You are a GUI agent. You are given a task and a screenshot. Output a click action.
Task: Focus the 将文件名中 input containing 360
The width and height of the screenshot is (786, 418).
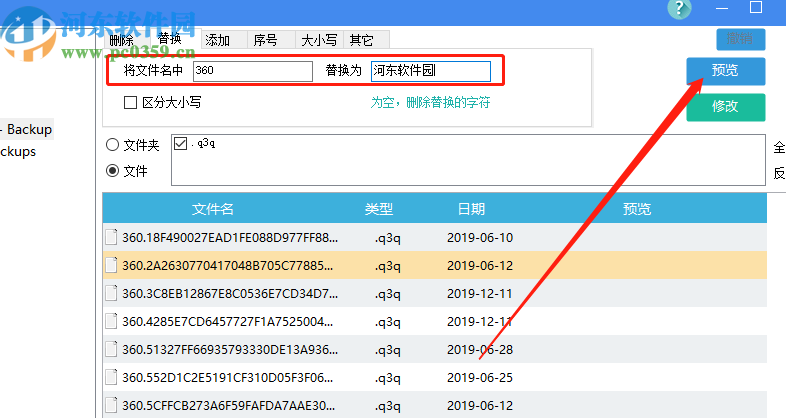(253, 71)
